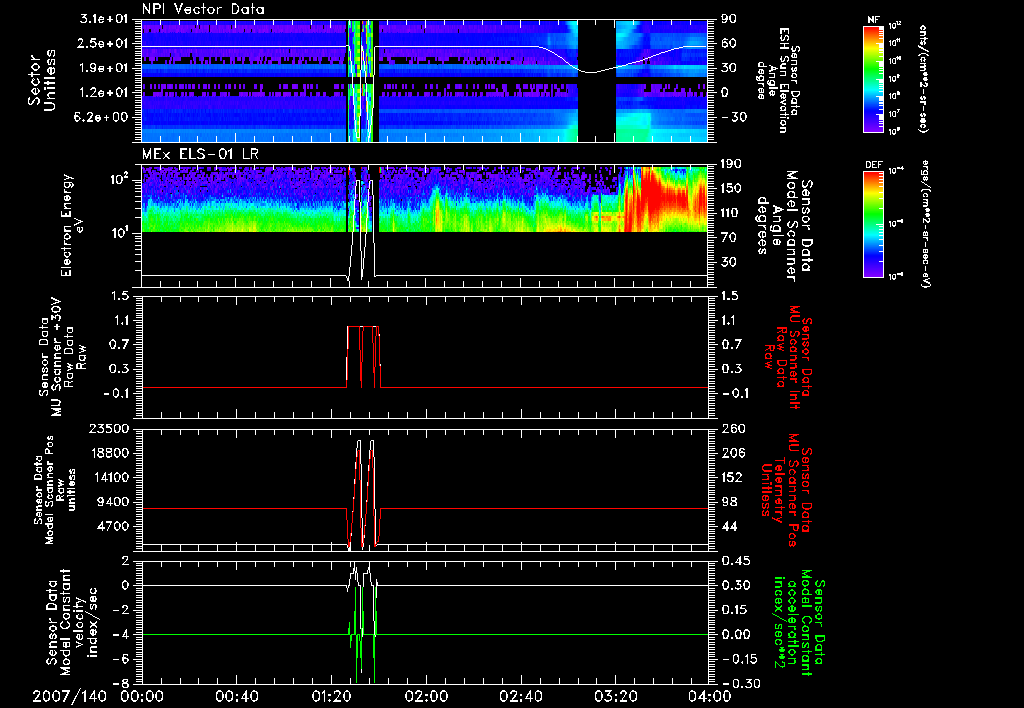The image size is (1024, 708).
Task: Click the 03:20 time axis label
Action: (615, 696)
